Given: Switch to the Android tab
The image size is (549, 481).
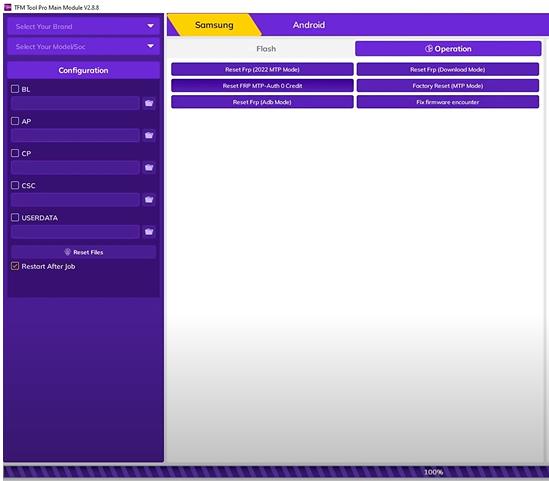Looking at the screenshot, I should [309, 25].
